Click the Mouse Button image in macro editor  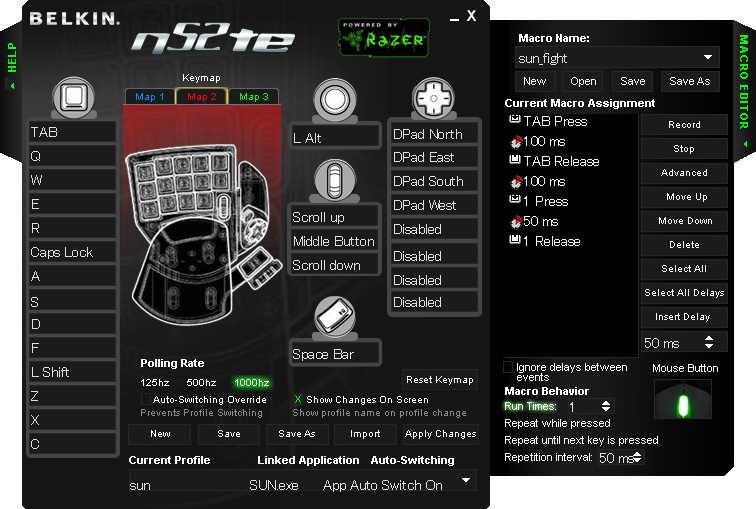pyautogui.click(x=683, y=400)
